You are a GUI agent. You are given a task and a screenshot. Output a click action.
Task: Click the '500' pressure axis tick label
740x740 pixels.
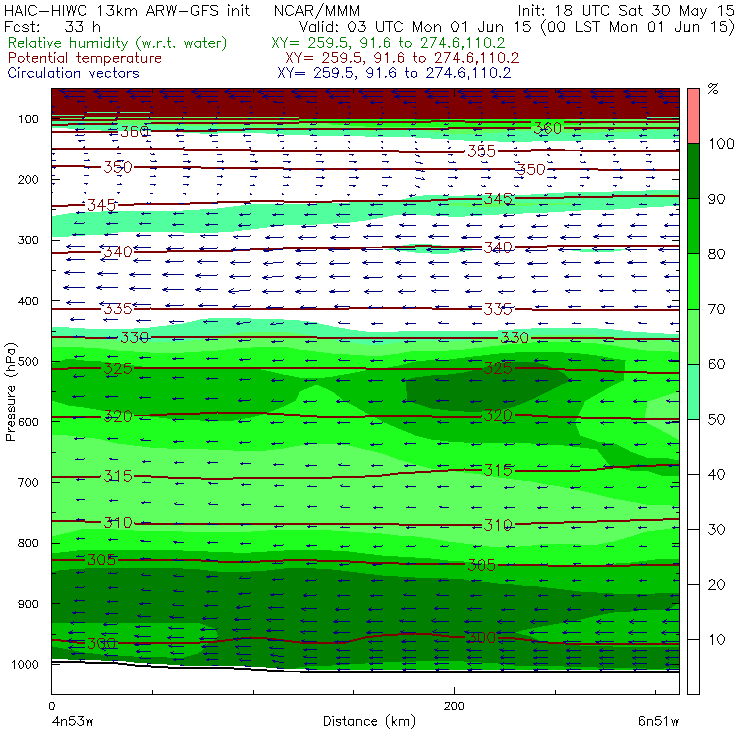point(28,362)
